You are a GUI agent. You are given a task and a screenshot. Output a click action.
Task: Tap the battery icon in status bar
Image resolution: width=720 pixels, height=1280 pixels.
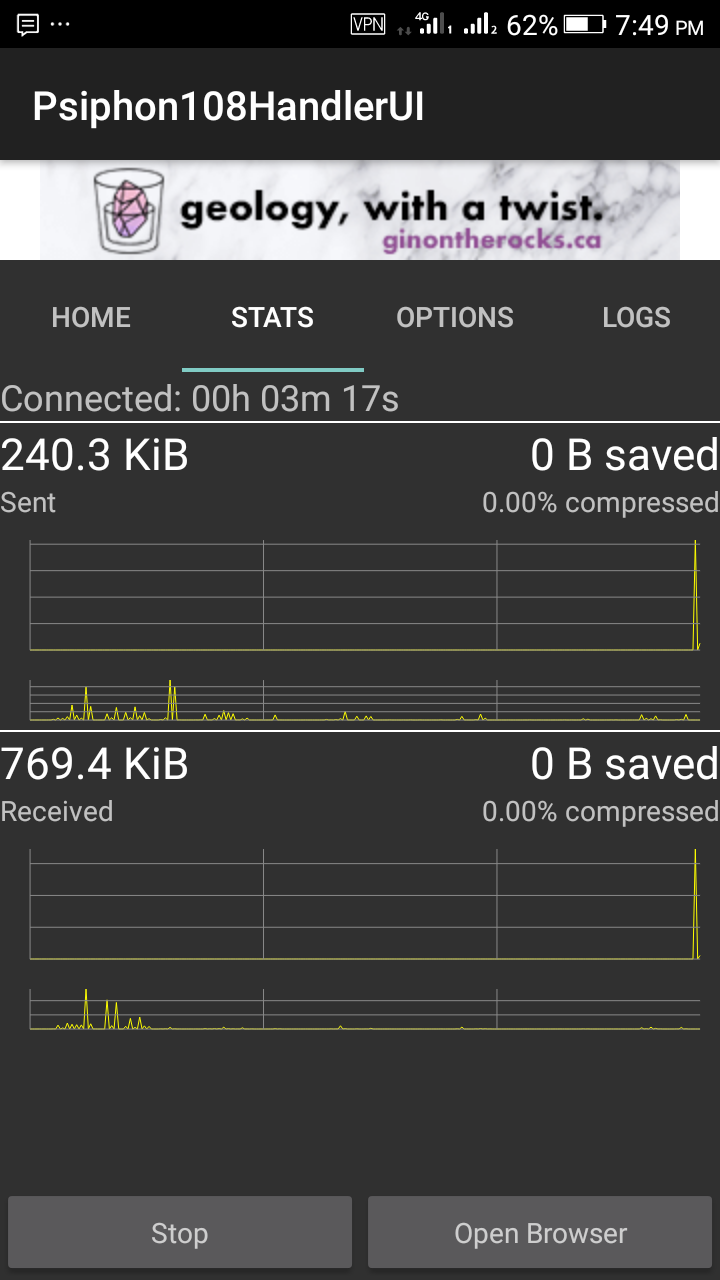click(x=585, y=24)
